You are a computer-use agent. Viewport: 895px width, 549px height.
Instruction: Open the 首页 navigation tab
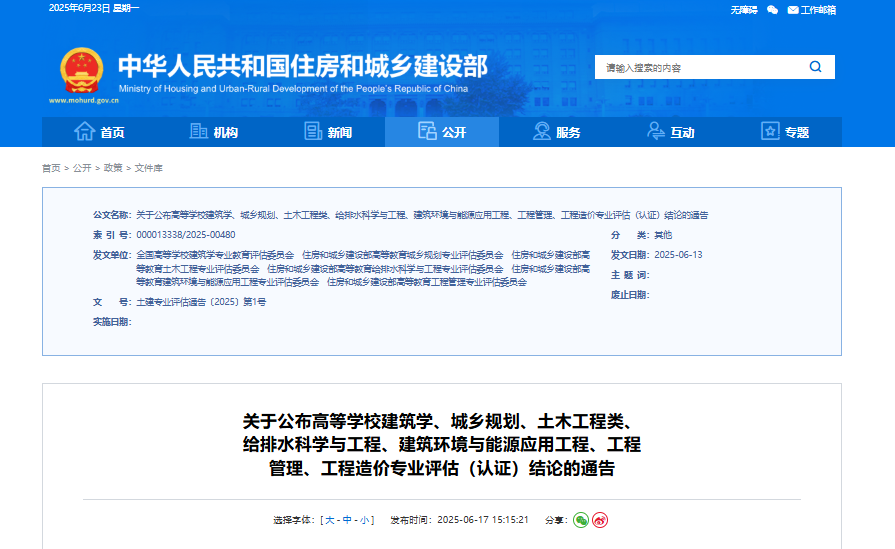pos(99,132)
